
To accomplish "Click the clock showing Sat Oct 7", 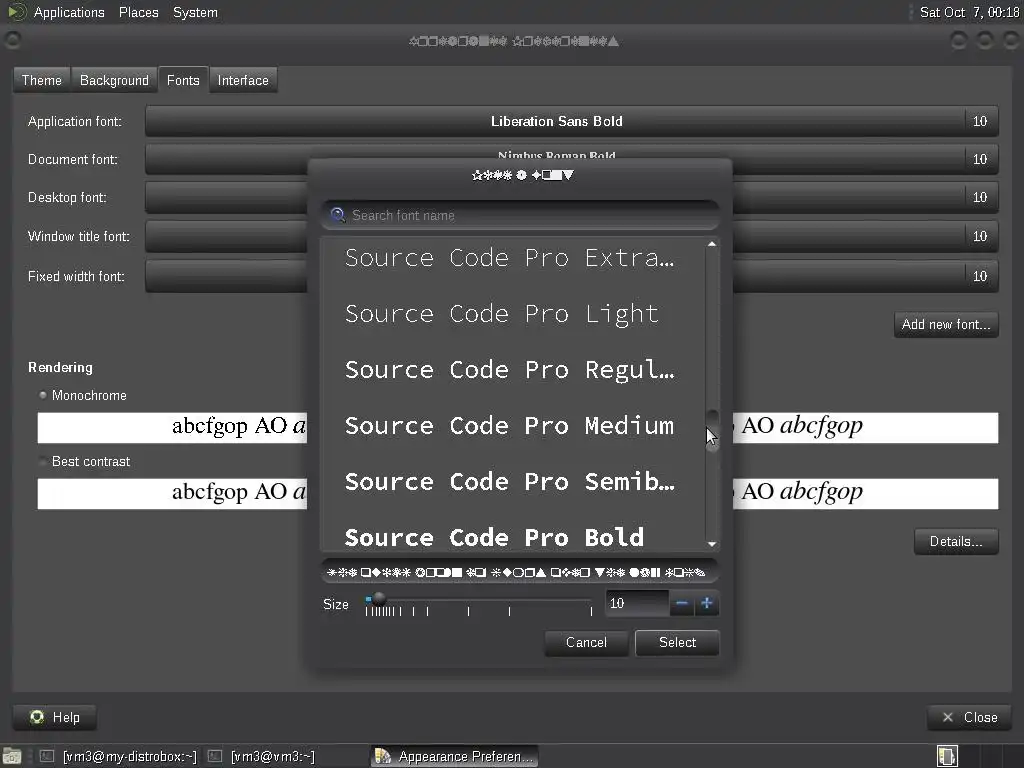I will [969, 12].
